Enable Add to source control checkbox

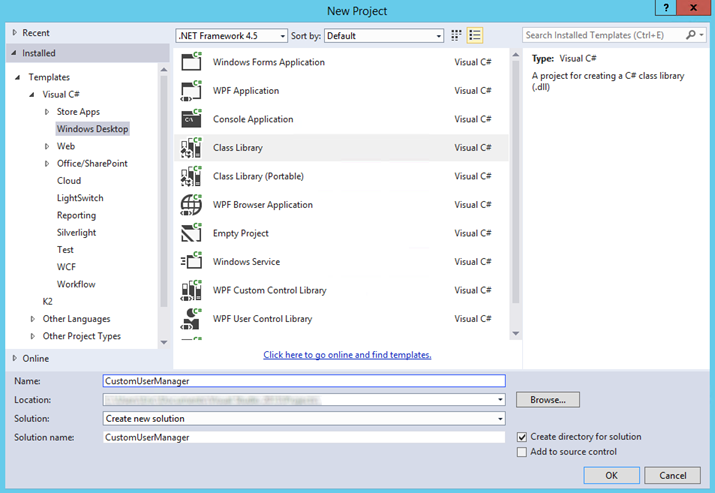tap(522, 451)
